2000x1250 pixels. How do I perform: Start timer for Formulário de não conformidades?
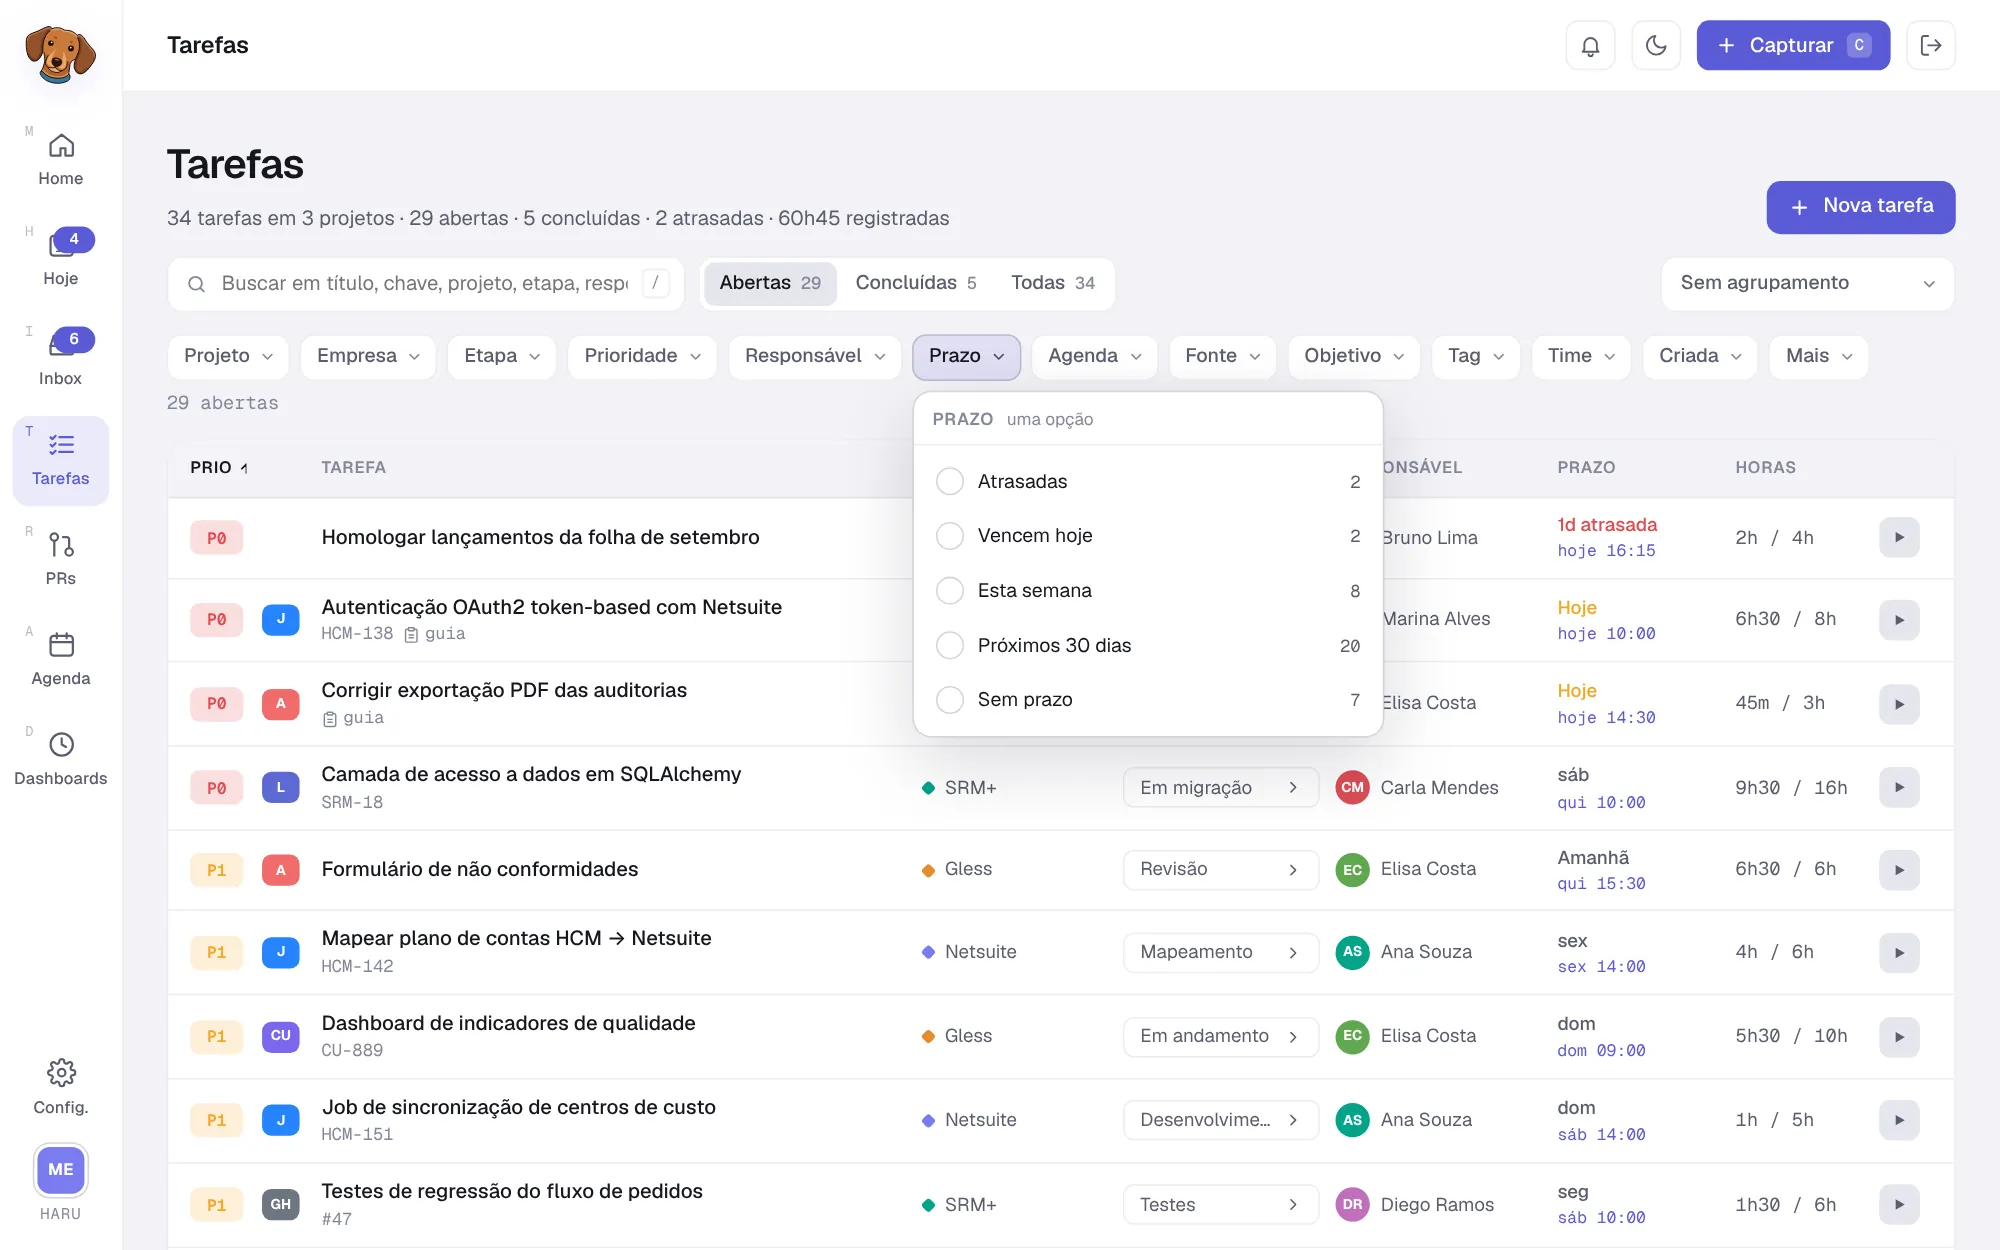(x=1899, y=870)
